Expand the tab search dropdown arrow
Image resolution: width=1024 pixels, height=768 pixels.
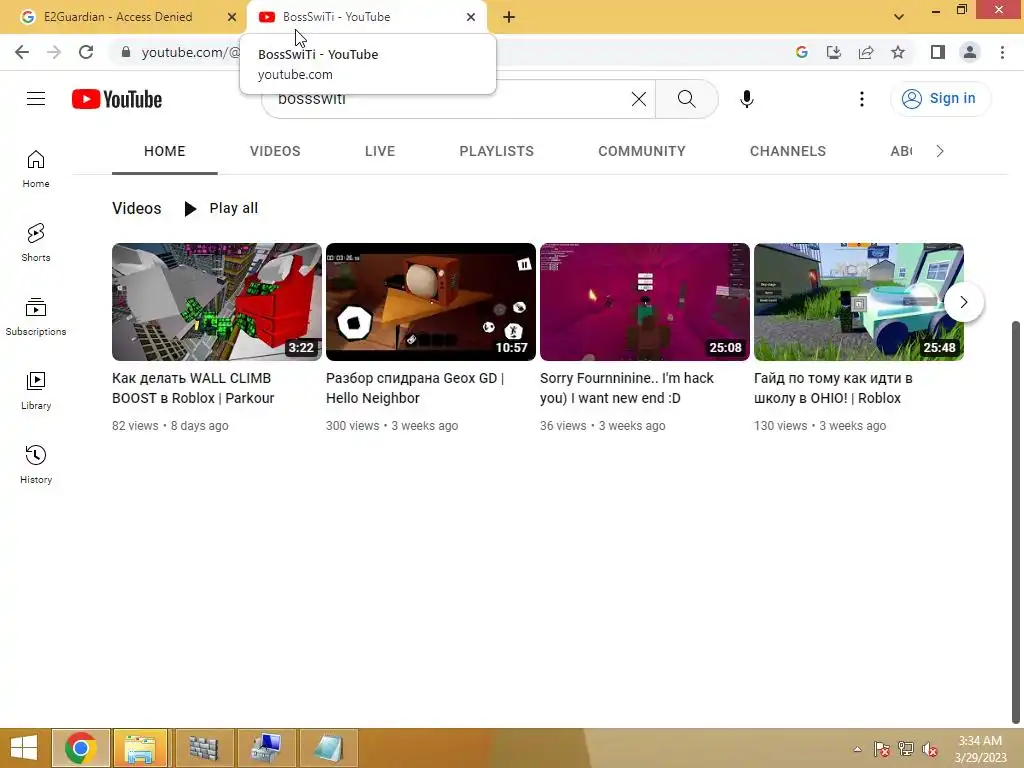[899, 17]
